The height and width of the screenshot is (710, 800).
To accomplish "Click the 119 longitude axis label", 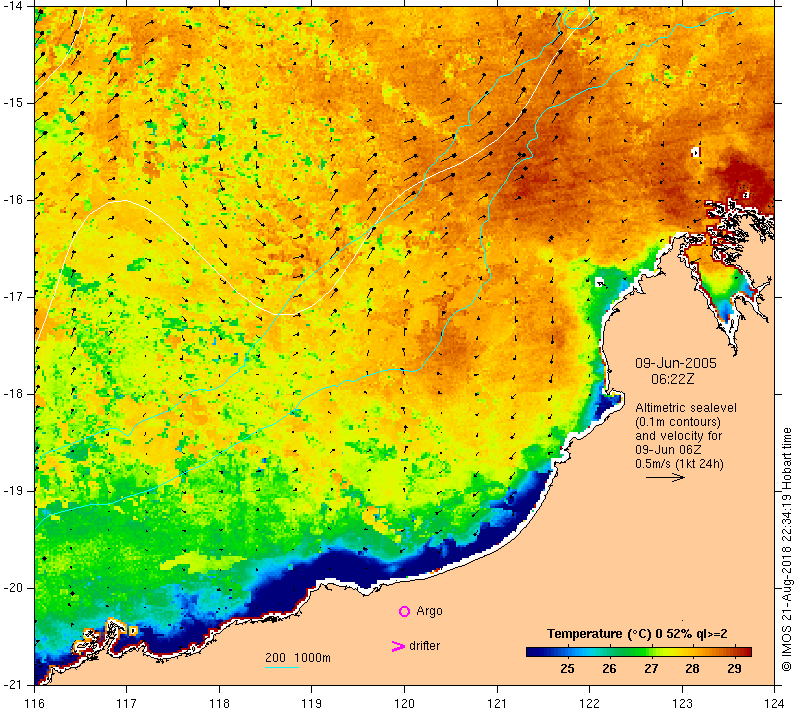I will click(312, 703).
